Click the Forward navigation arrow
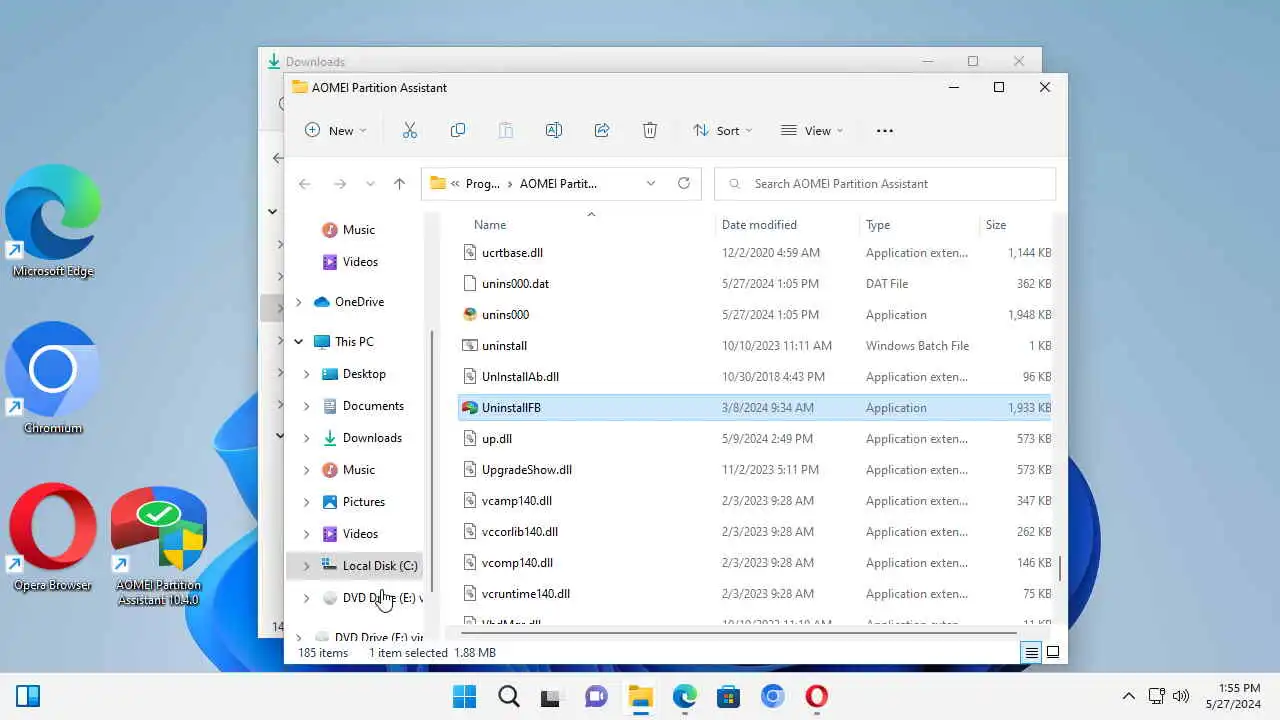The image size is (1280, 720). pyautogui.click(x=340, y=183)
